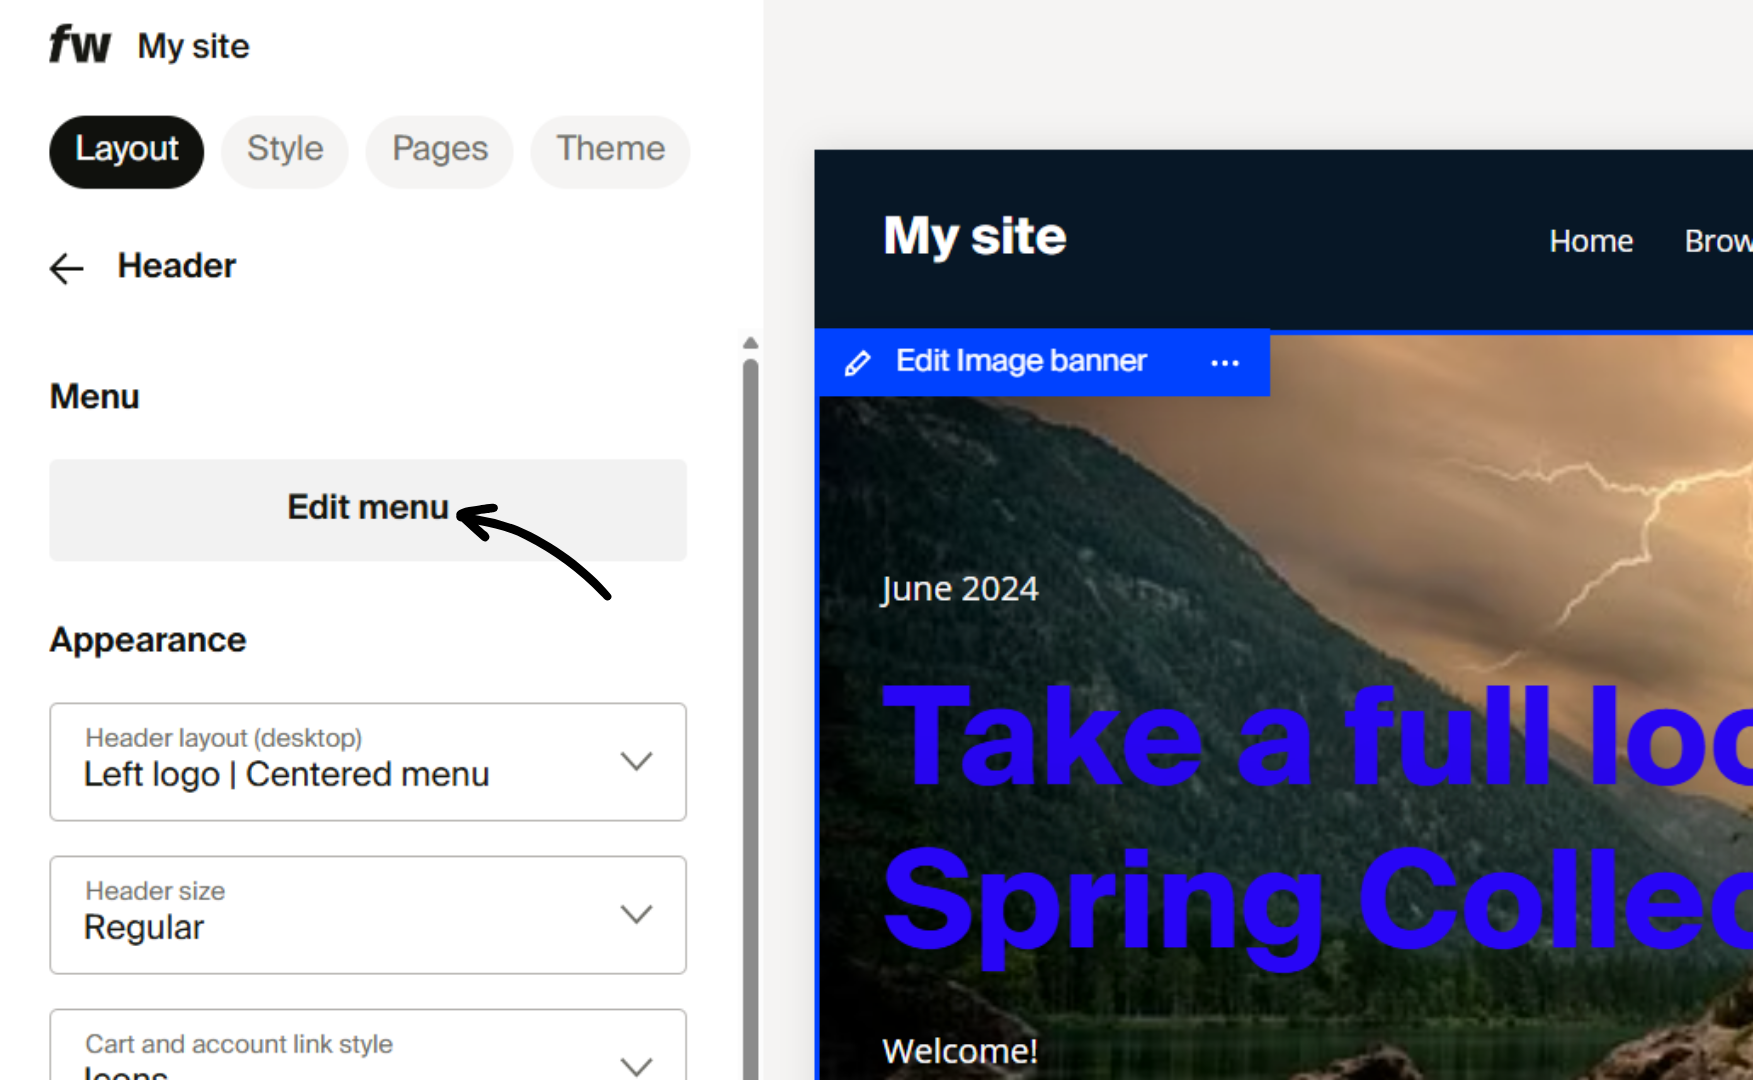Open the Header size dropdown
Screen dimensions: 1753x1080
(x=637, y=914)
